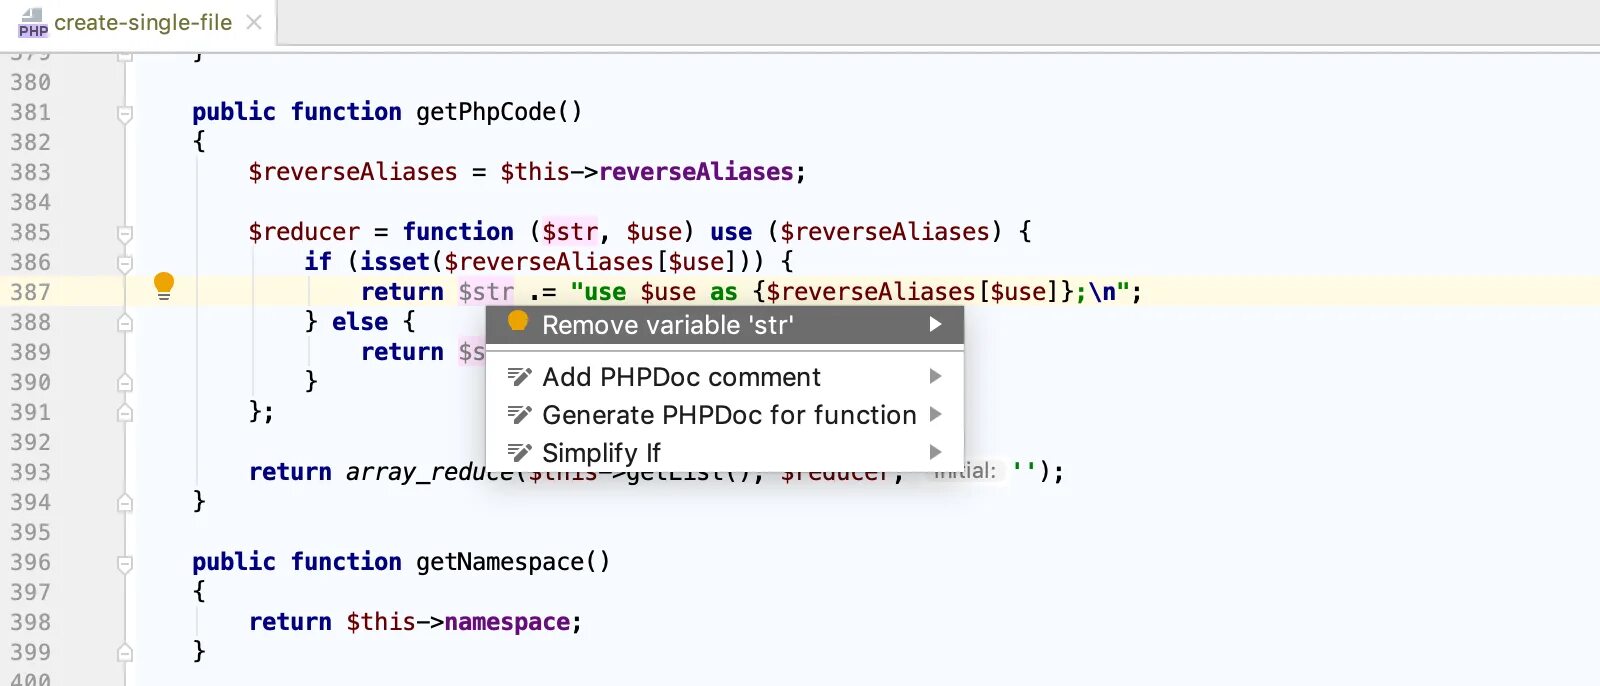
Task: Fold the getNamespace function at line 396
Action: [125, 563]
